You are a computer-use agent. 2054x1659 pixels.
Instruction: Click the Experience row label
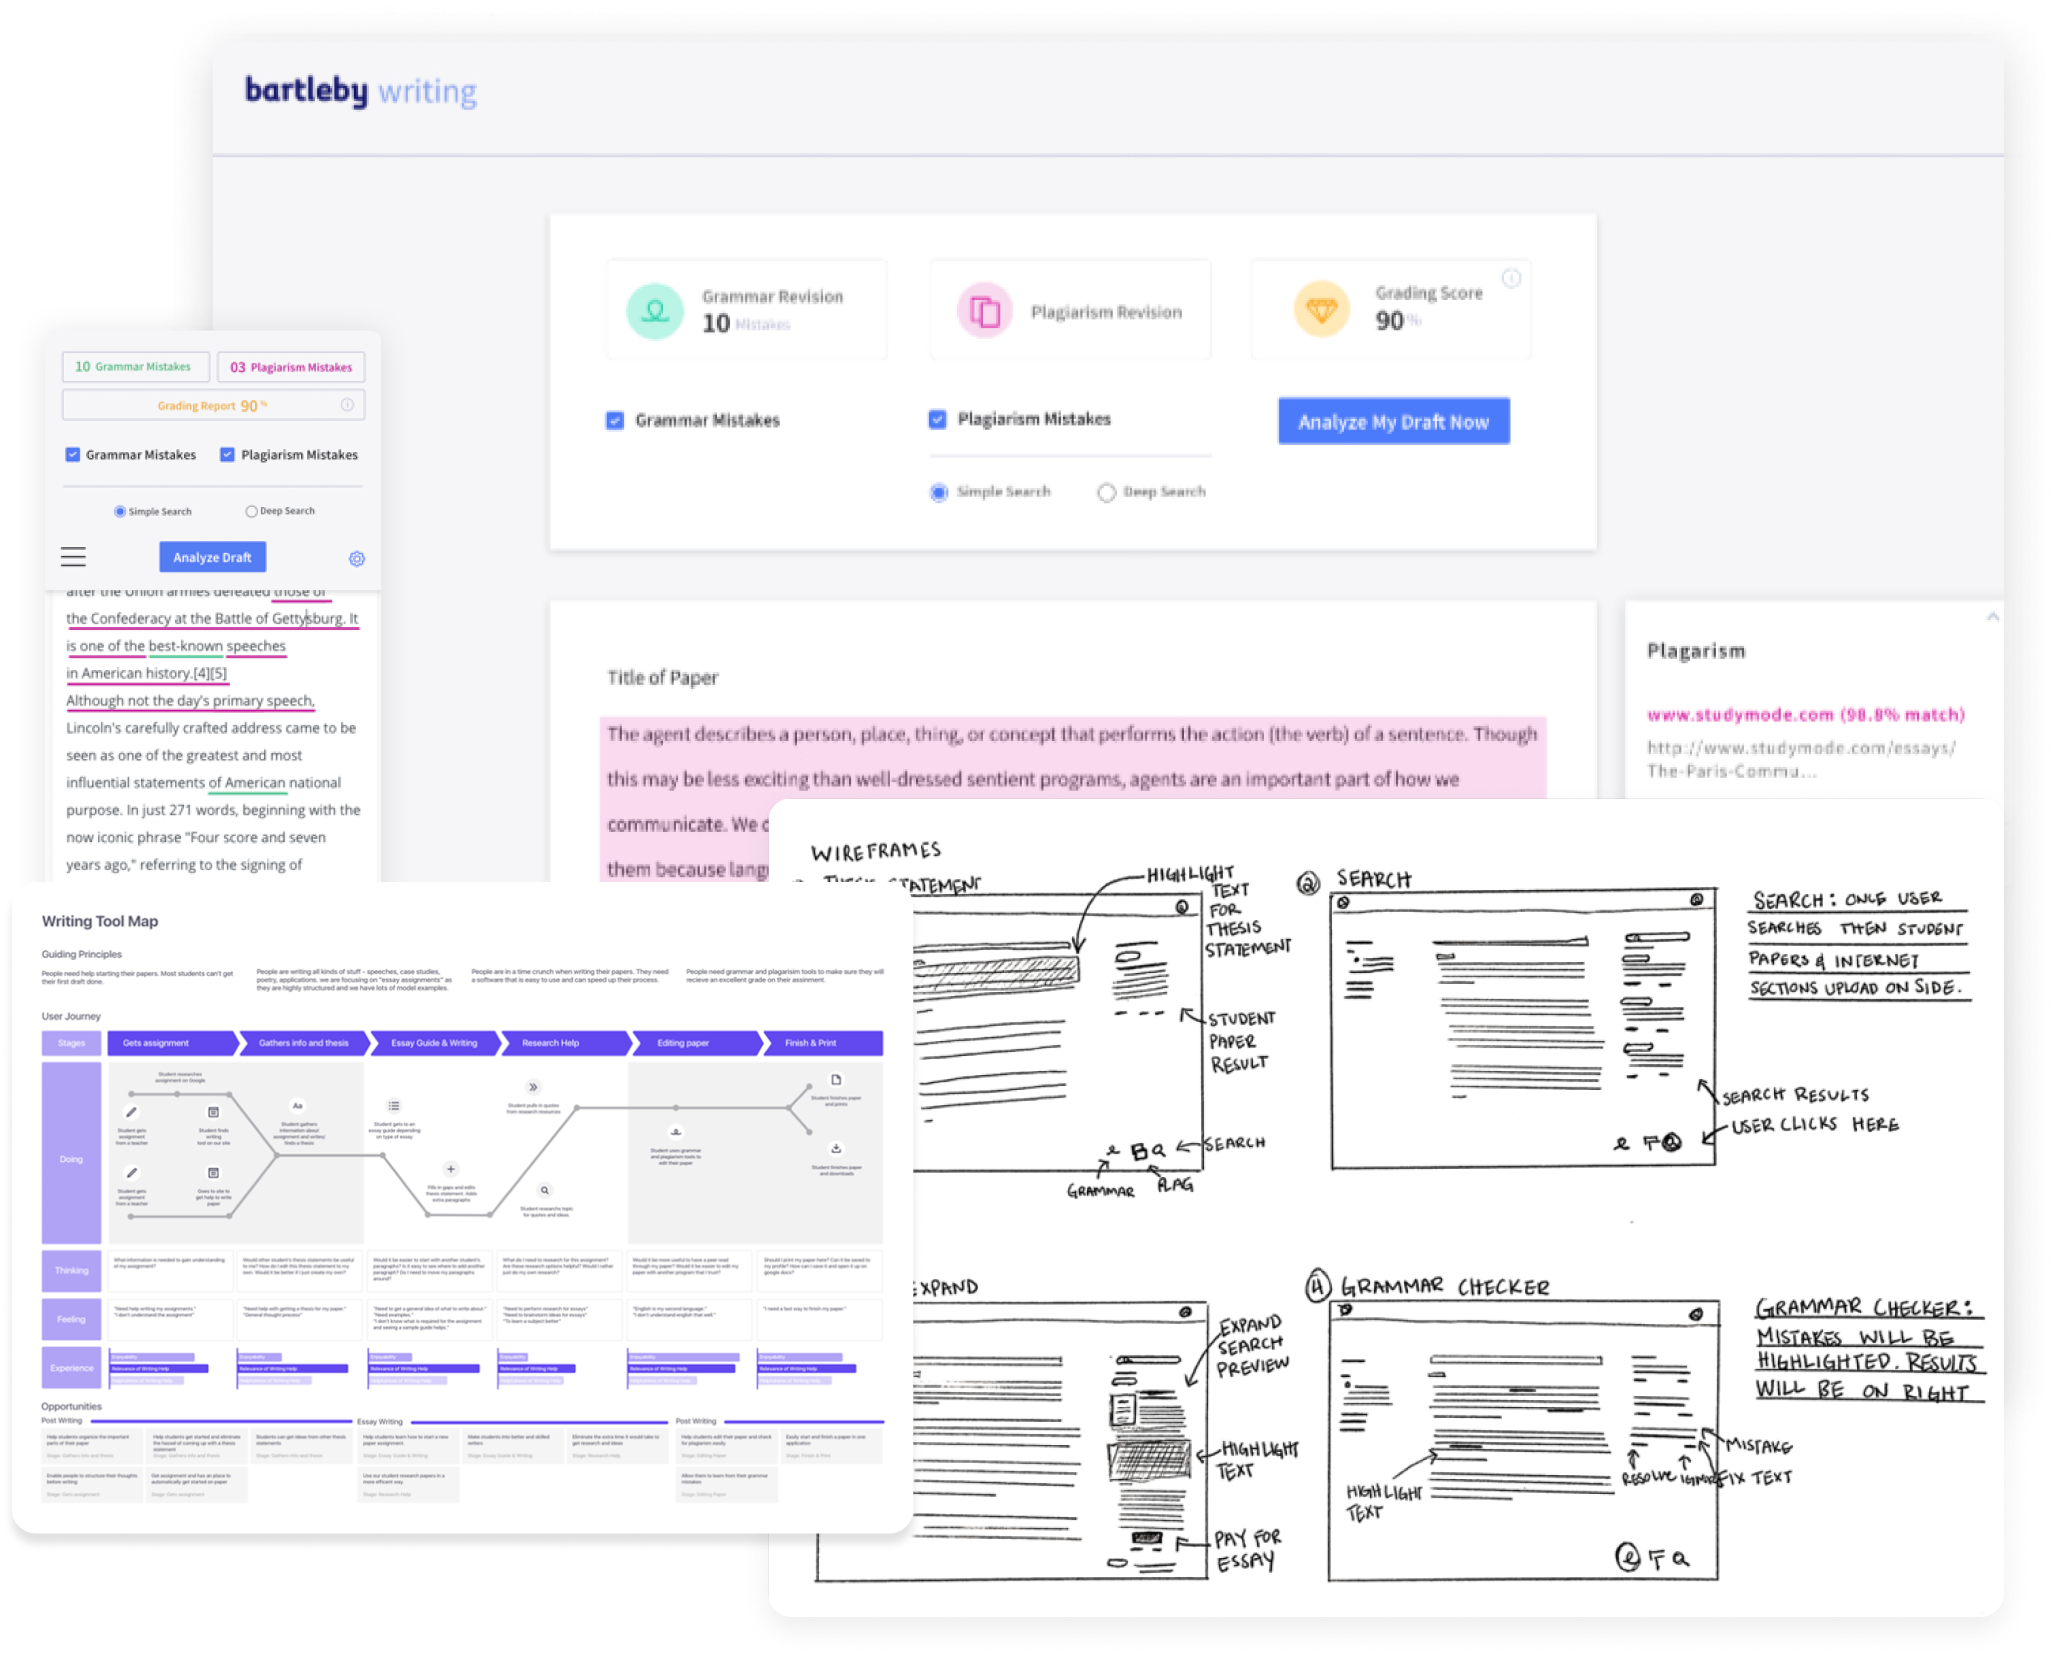71,1368
